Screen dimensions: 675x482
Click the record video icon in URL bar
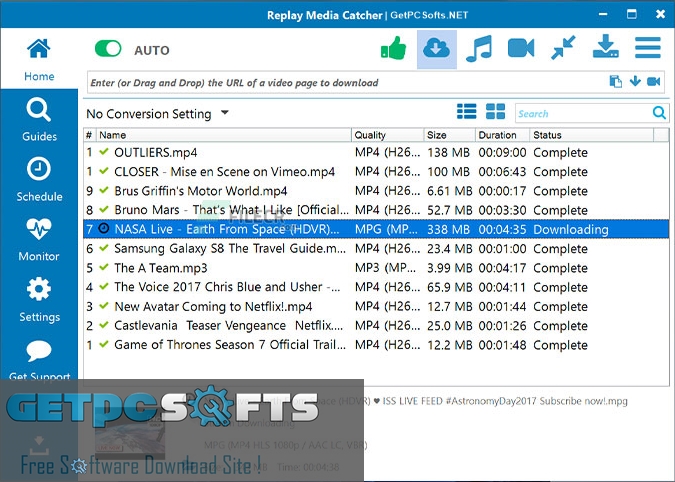(653, 81)
